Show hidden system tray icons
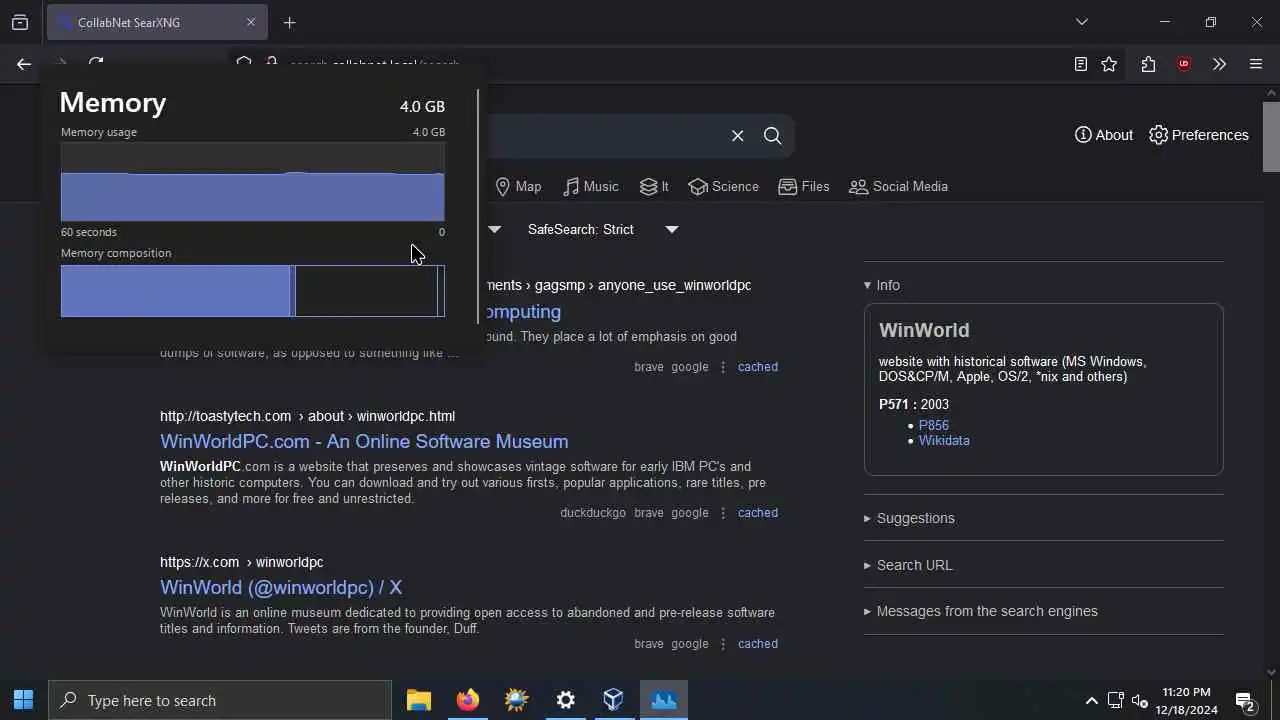 click(x=1092, y=700)
